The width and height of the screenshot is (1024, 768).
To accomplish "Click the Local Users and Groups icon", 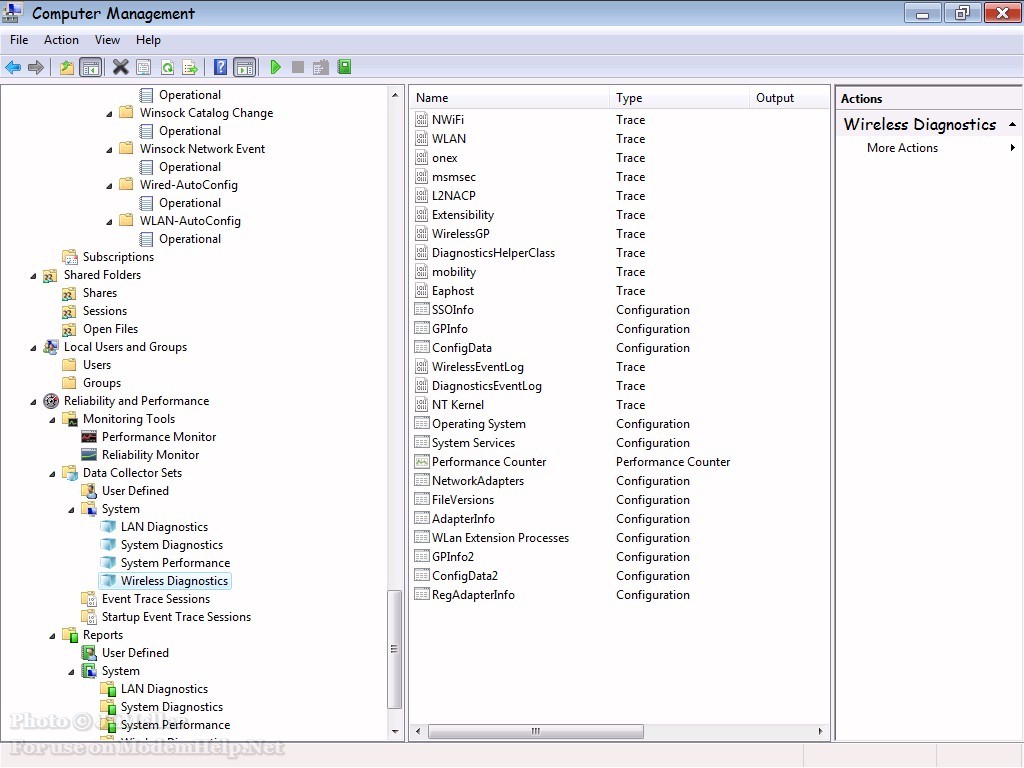I will click(51, 347).
